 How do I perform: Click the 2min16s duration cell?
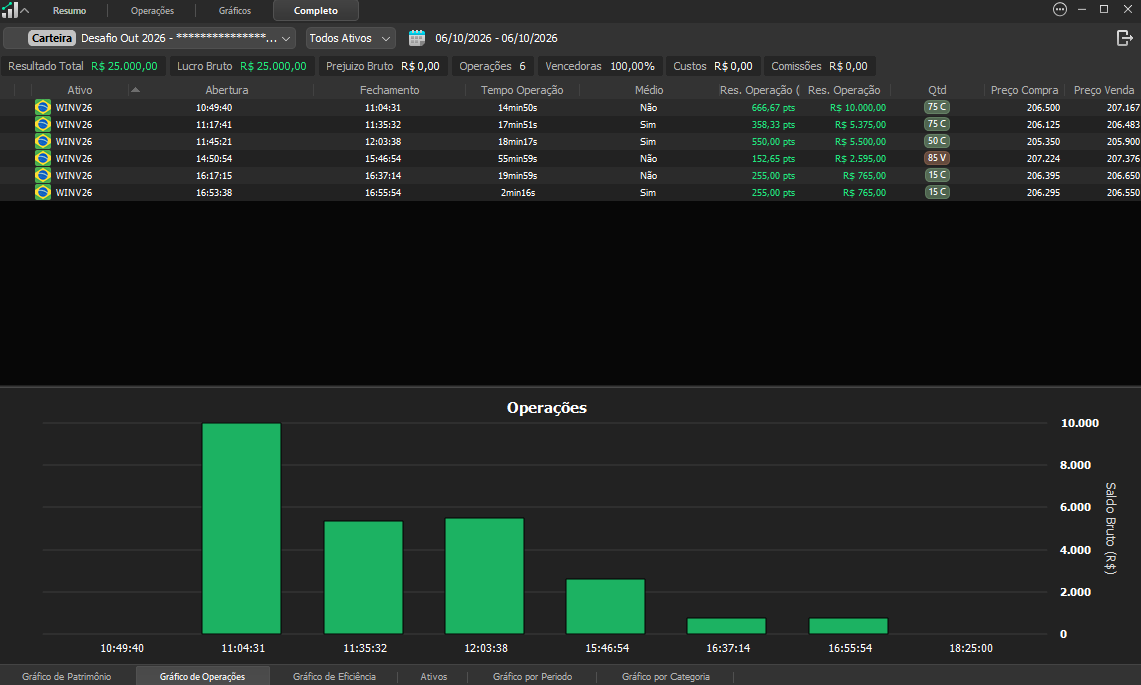point(517,193)
